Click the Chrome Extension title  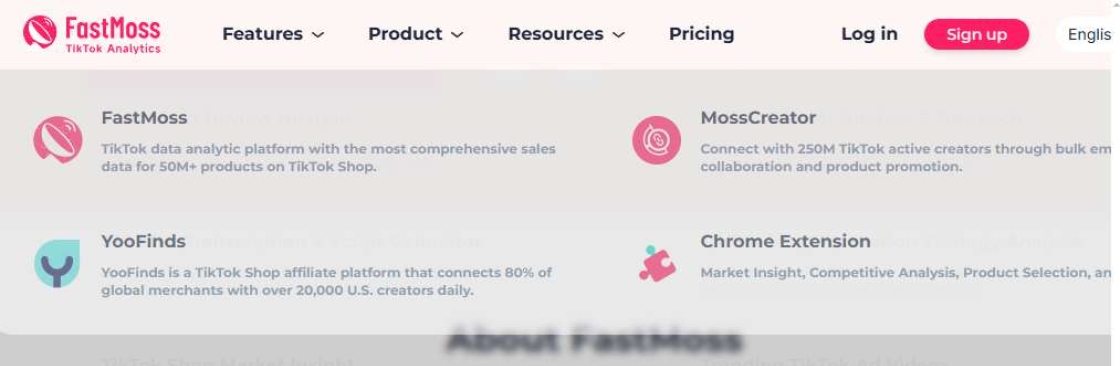785,242
